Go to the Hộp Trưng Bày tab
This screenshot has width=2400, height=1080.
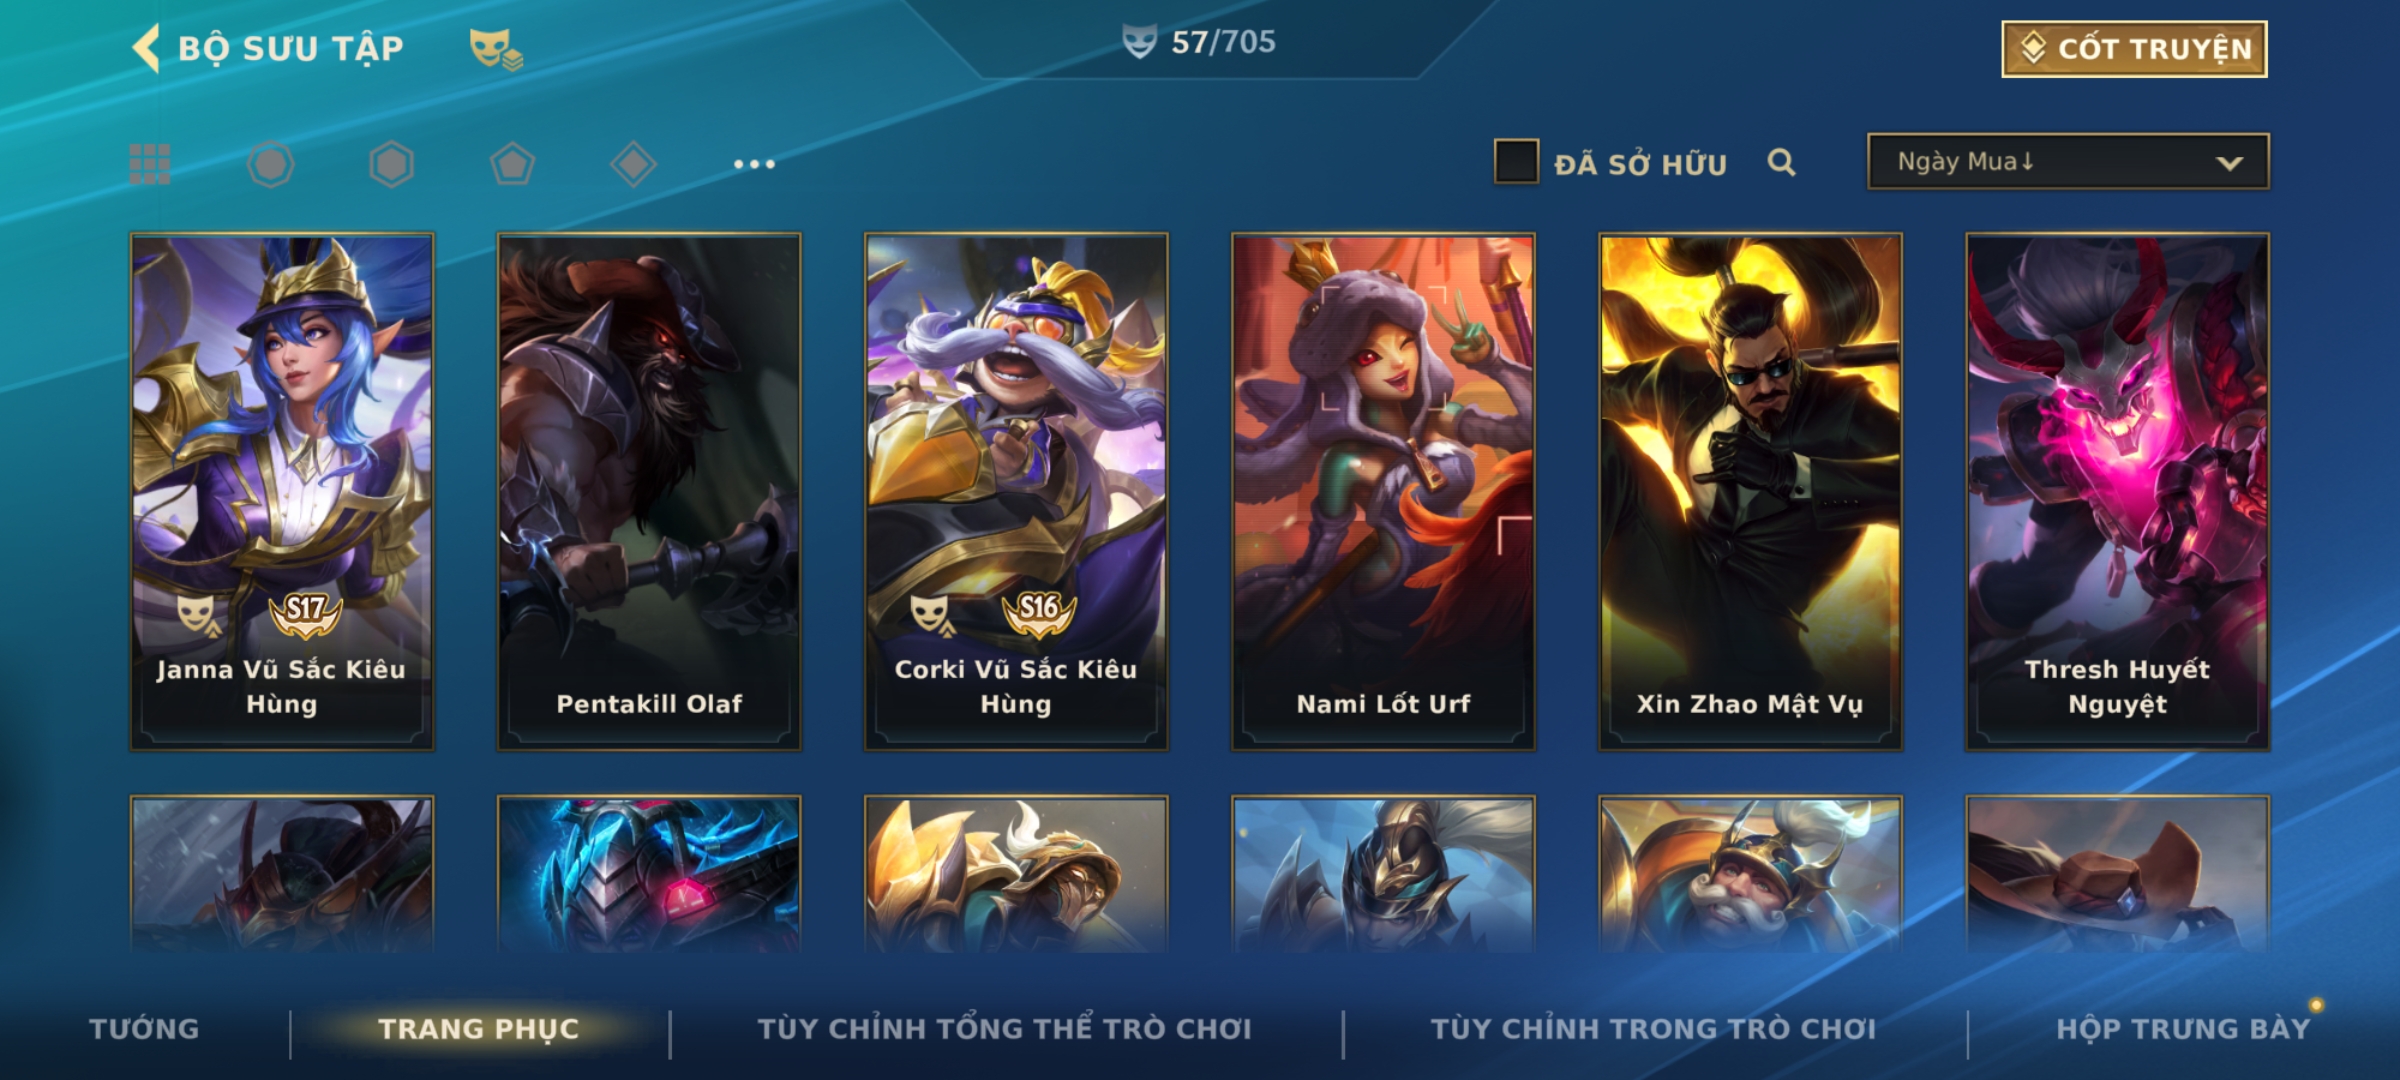pyautogui.click(x=2183, y=1028)
